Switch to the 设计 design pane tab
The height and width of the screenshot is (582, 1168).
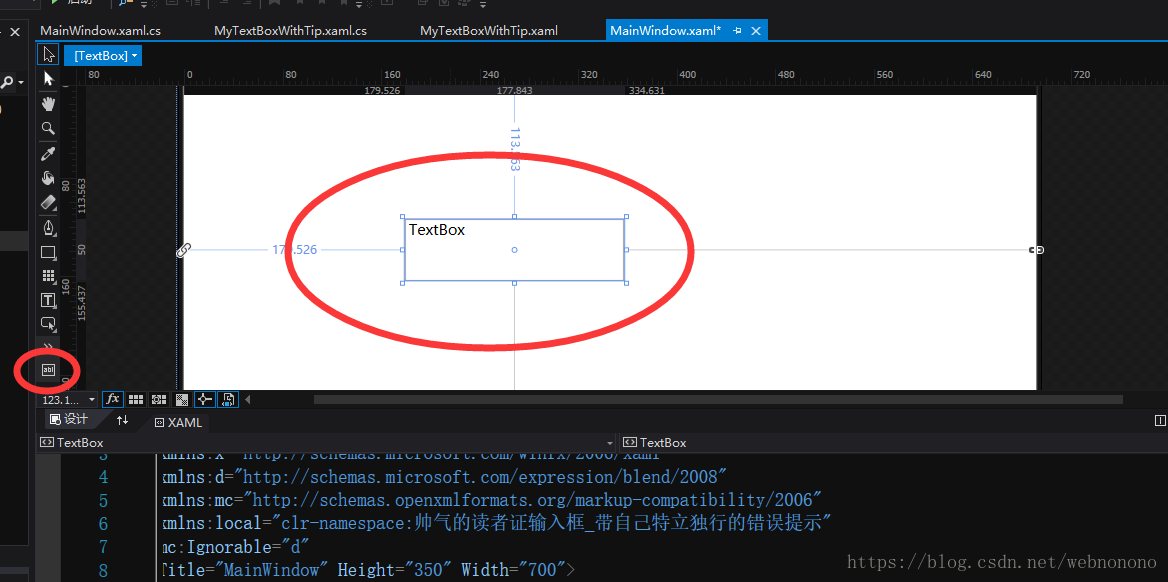(69, 420)
